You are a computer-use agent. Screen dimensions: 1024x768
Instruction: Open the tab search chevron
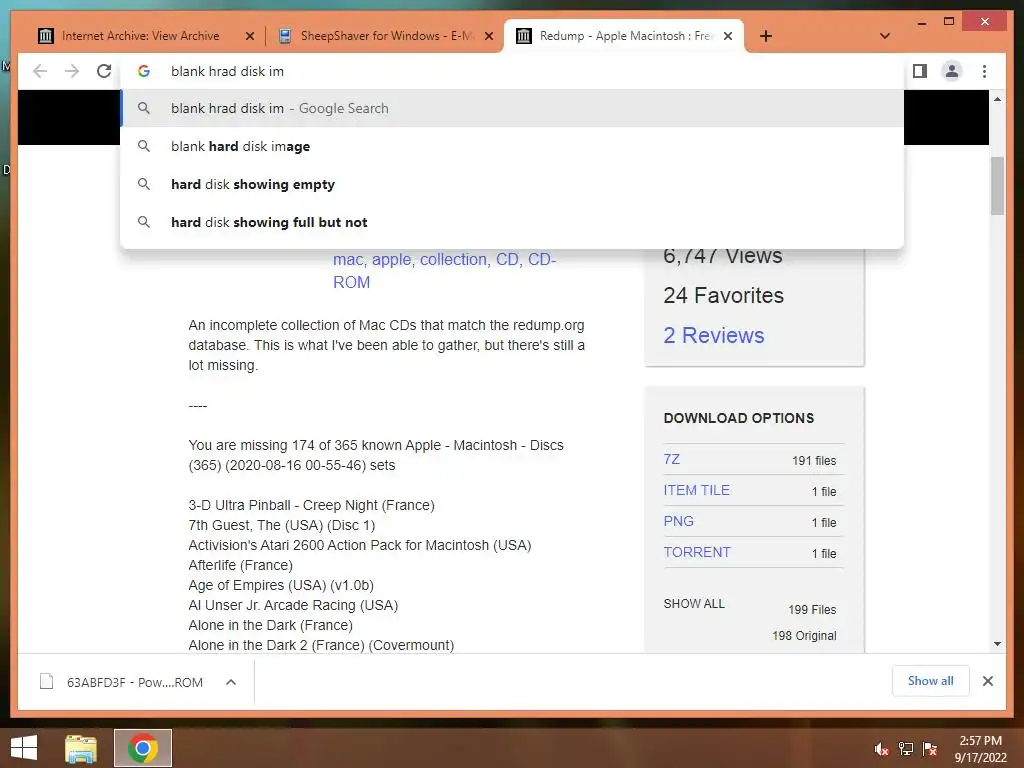pyautogui.click(x=885, y=36)
